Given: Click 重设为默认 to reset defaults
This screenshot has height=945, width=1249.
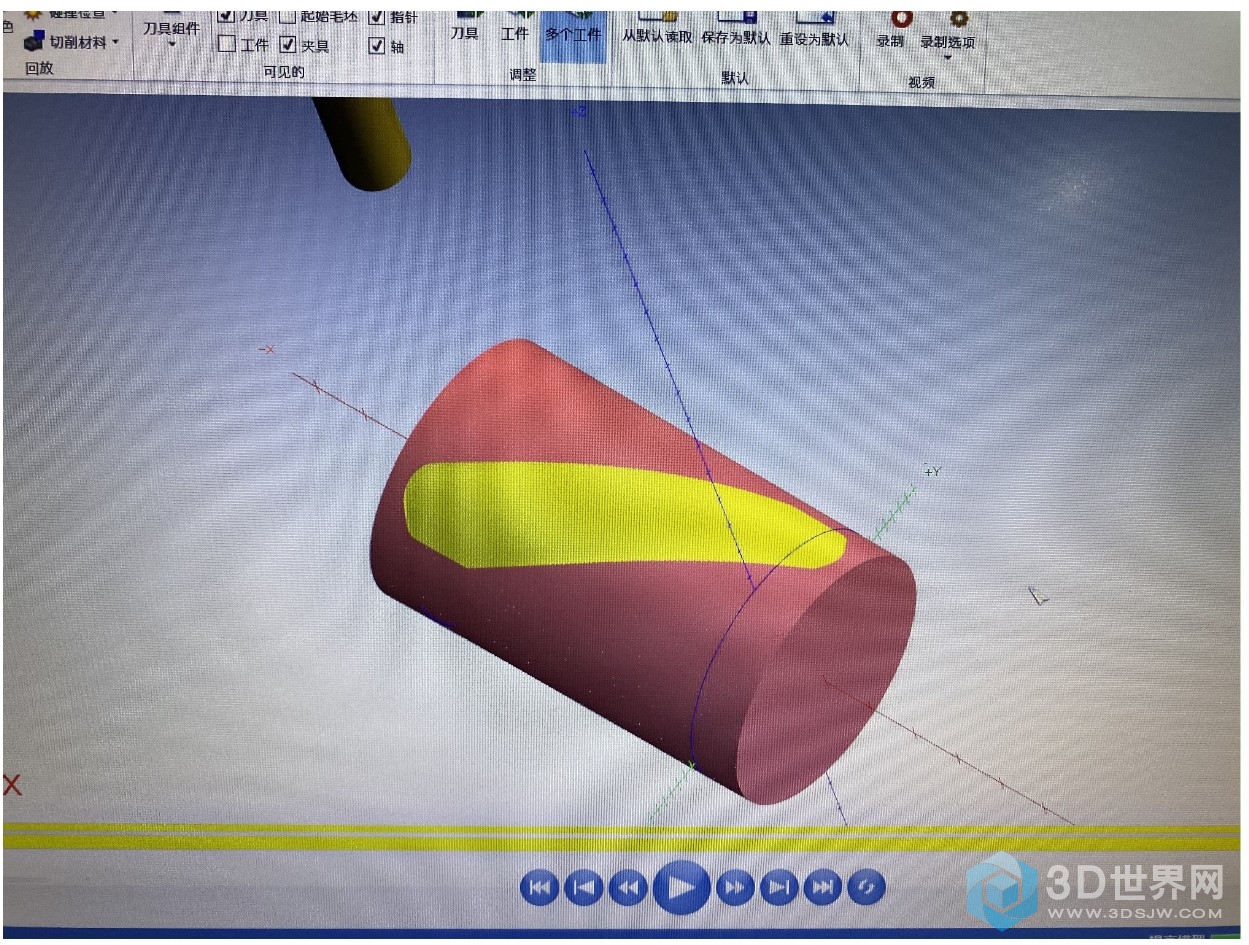Looking at the screenshot, I should coord(814,30).
